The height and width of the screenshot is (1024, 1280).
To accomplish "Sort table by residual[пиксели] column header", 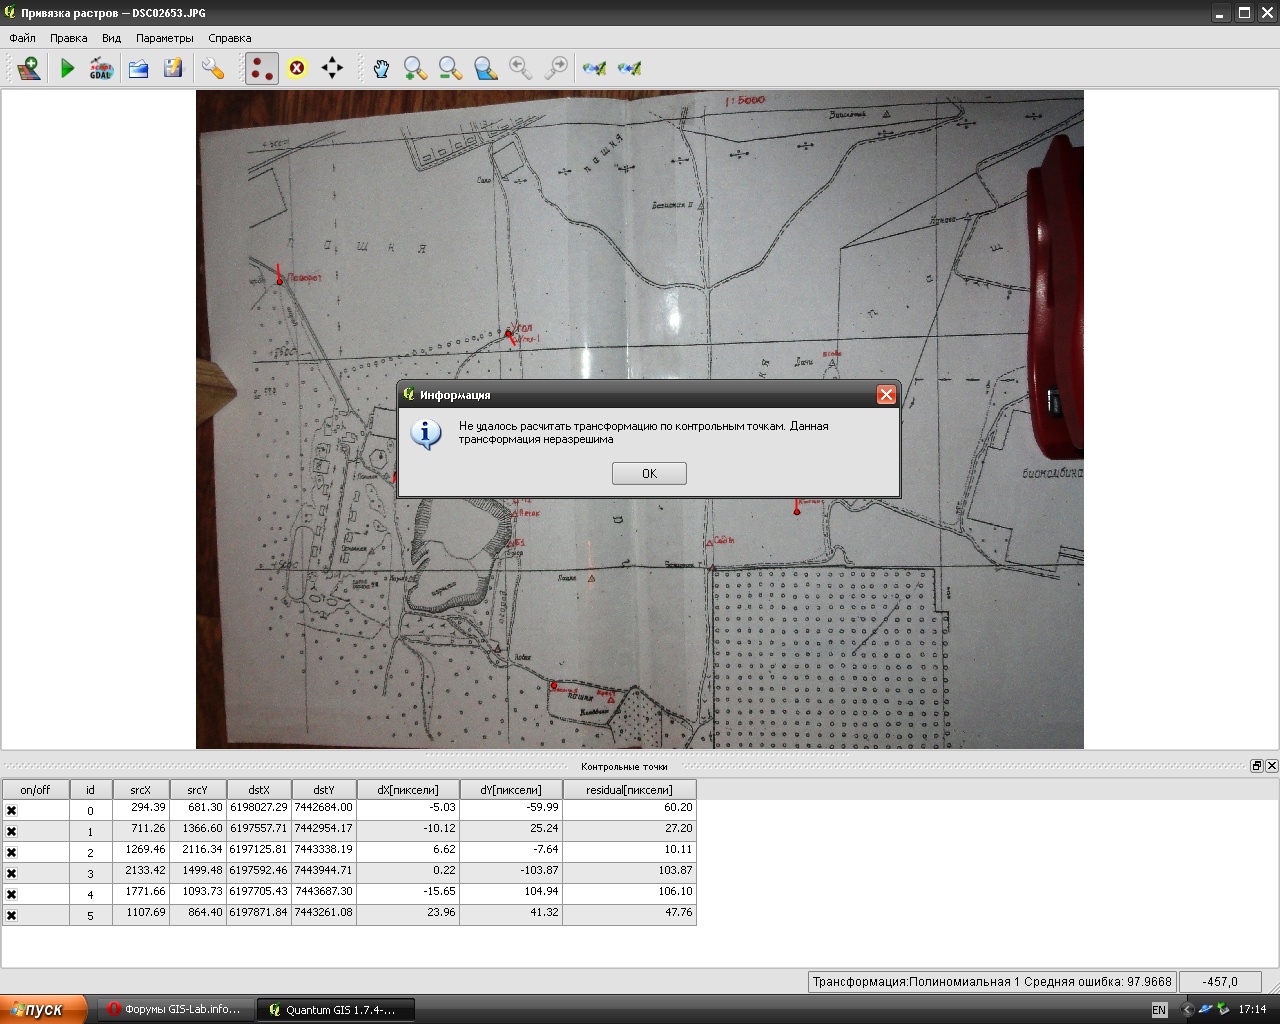I will tap(629, 790).
